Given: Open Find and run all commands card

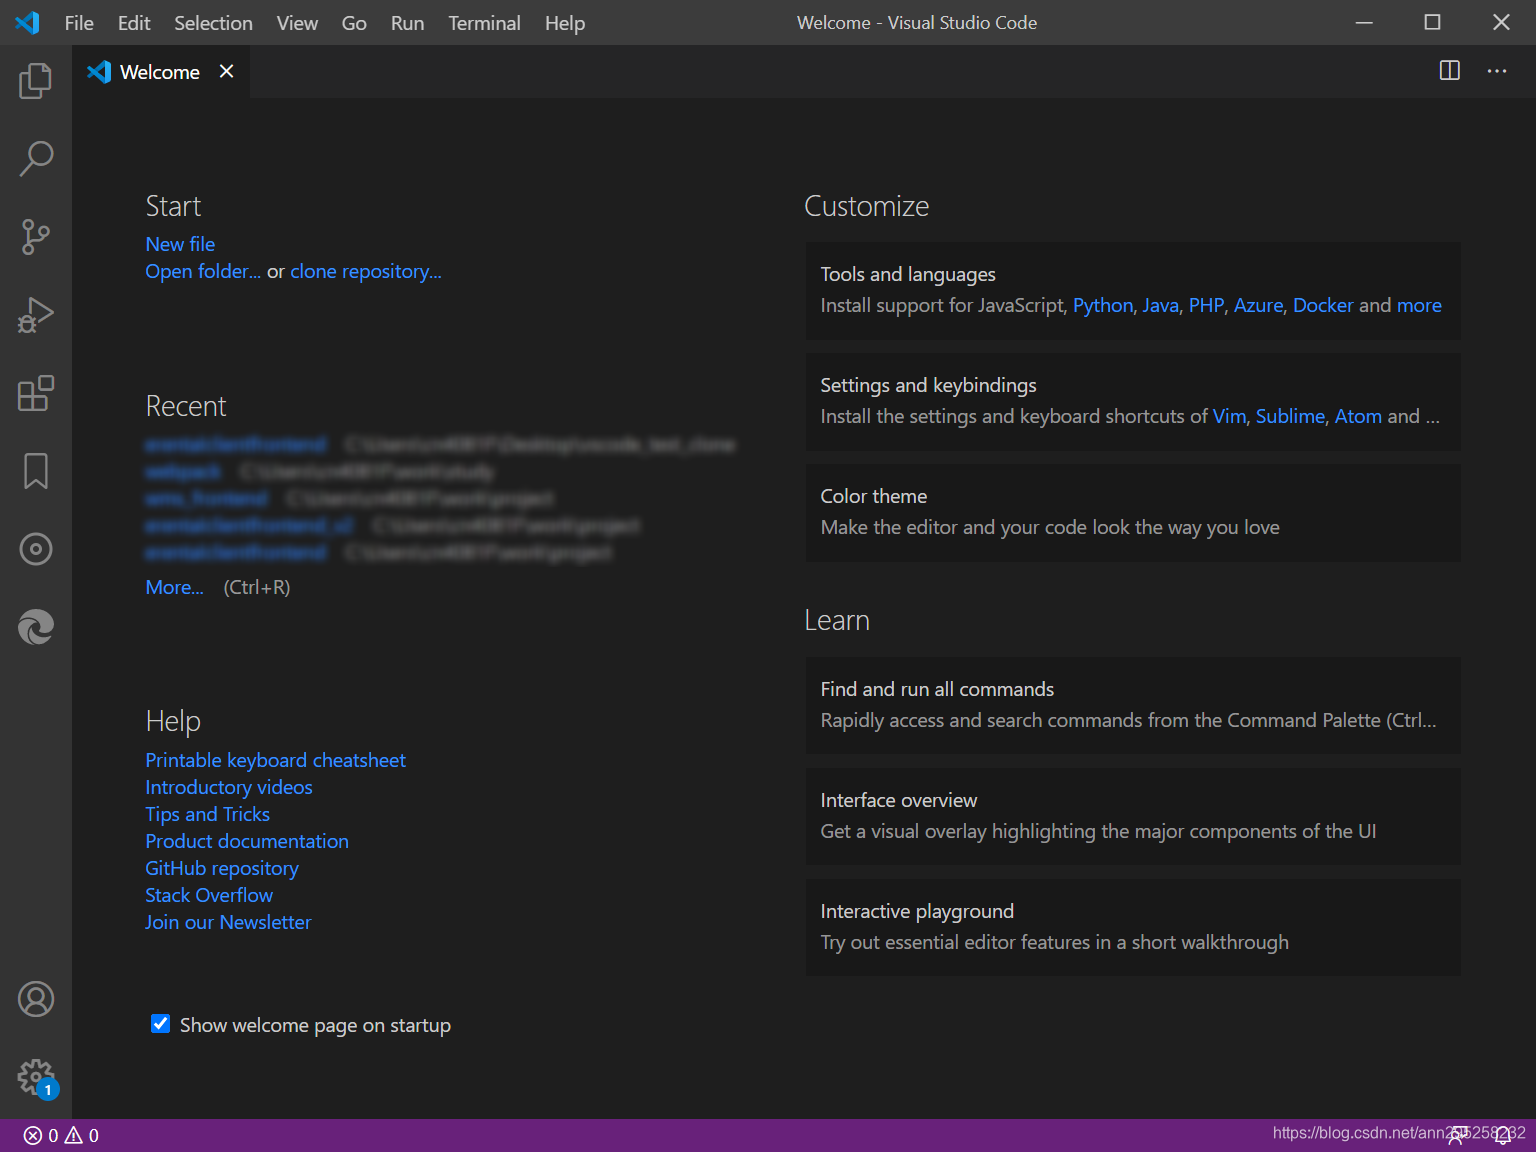Looking at the screenshot, I should click(x=1133, y=705).
